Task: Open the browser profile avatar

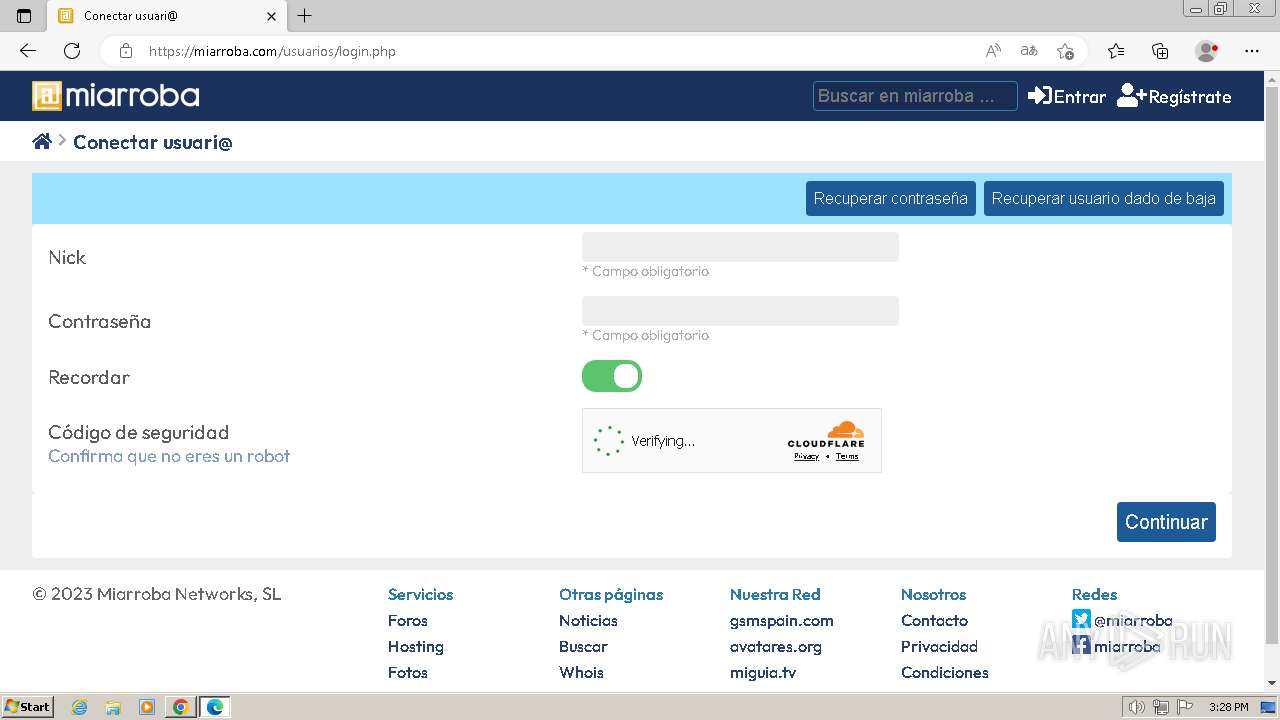Action: pos(1206,51)
